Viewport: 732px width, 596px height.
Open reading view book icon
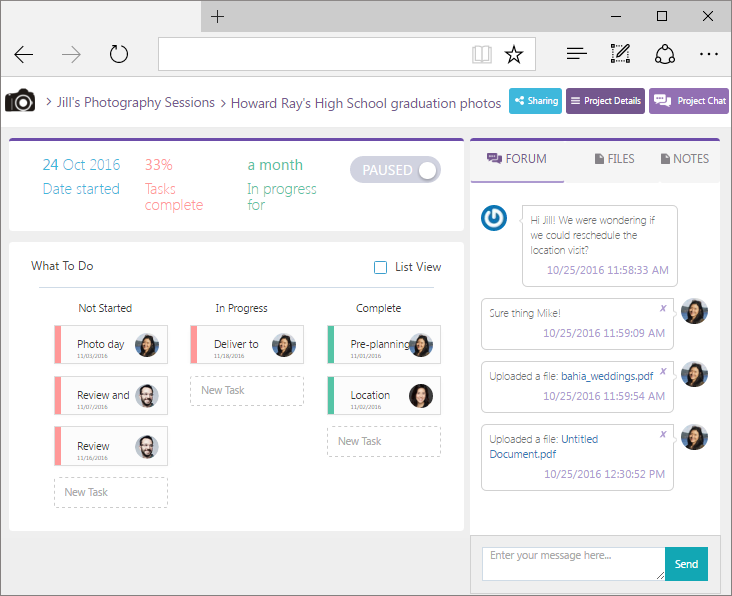pos(481,55)
